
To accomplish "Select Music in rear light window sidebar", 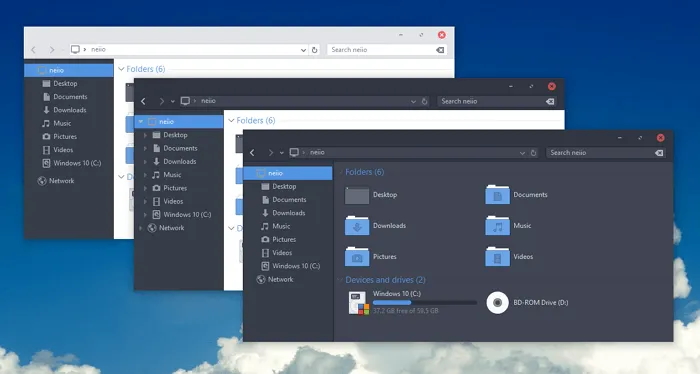I will point(57,123).
